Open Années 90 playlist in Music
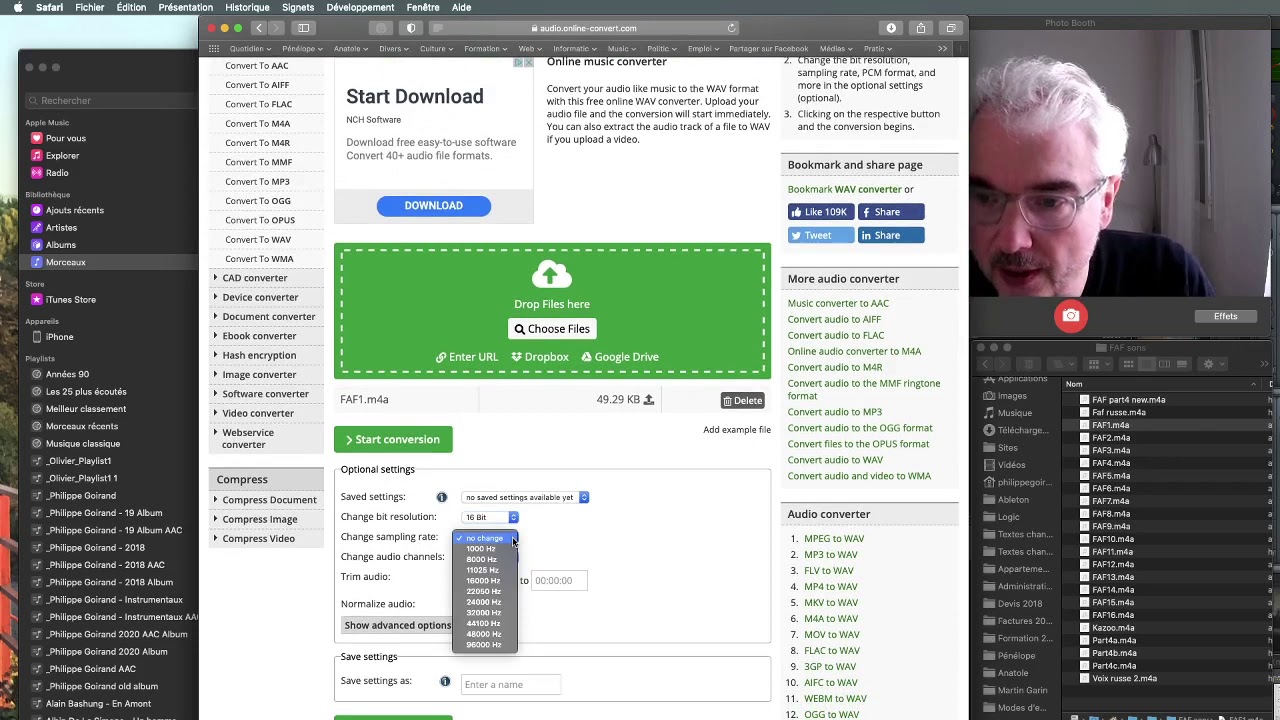The image size is (1280, 720). pos(67,374)
